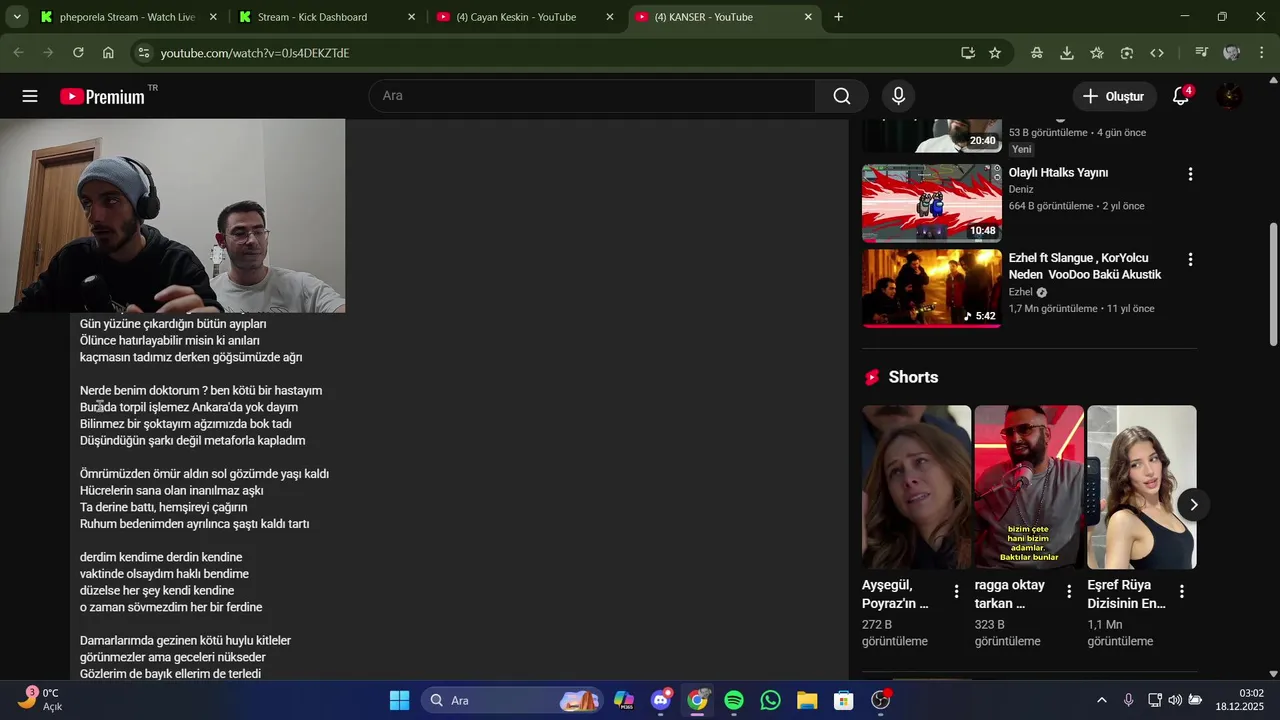Open the system volume speaker icon
This screenshot has width=1280, height=720.
[x=1175, y=700]
